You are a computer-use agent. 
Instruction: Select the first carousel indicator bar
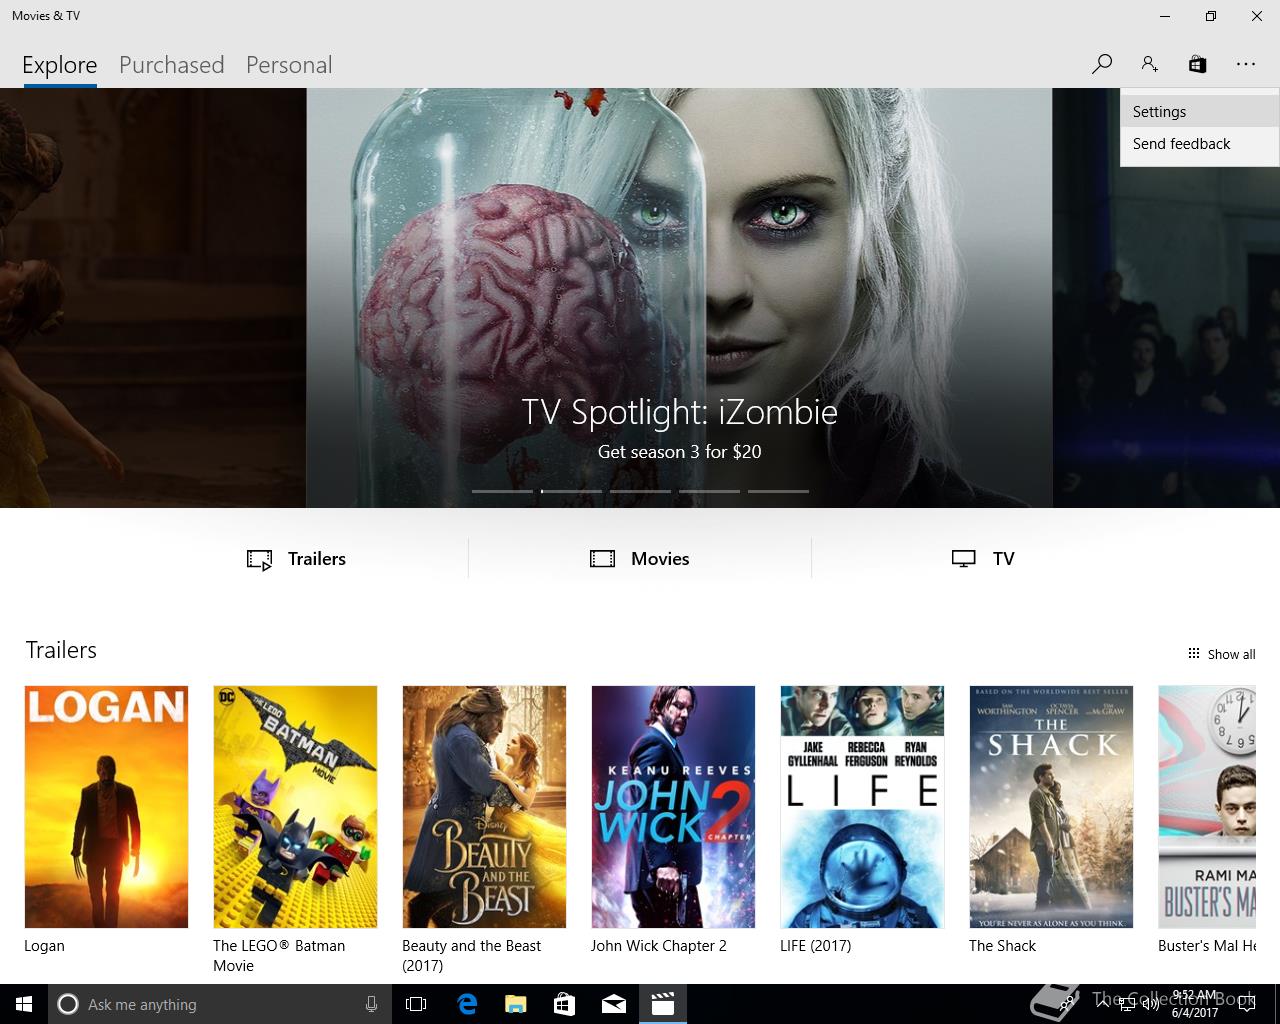502,491
